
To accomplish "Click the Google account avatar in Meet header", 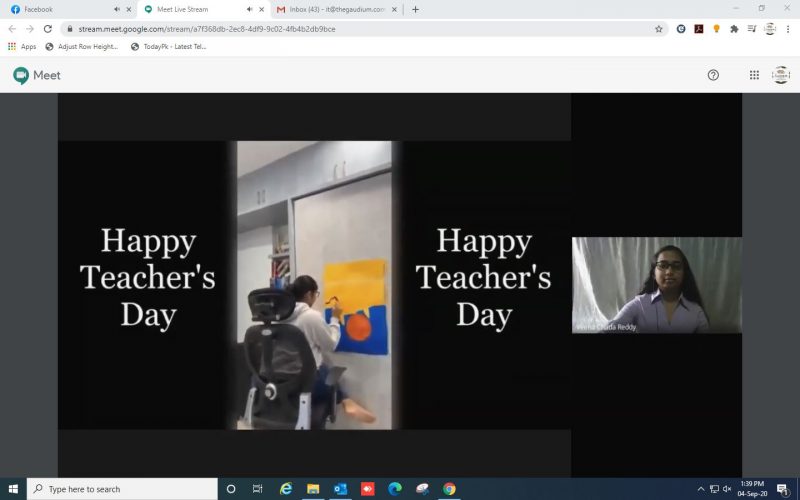I will pos(781,75).
